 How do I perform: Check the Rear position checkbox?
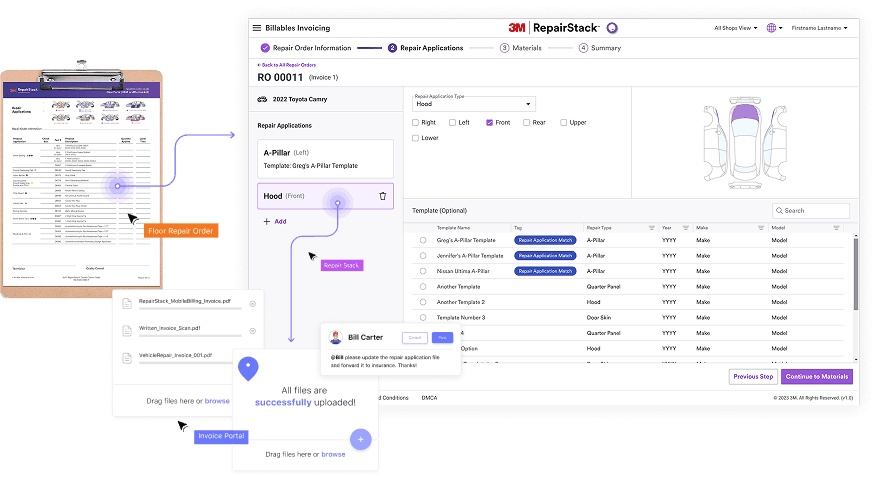coord(526,122)
